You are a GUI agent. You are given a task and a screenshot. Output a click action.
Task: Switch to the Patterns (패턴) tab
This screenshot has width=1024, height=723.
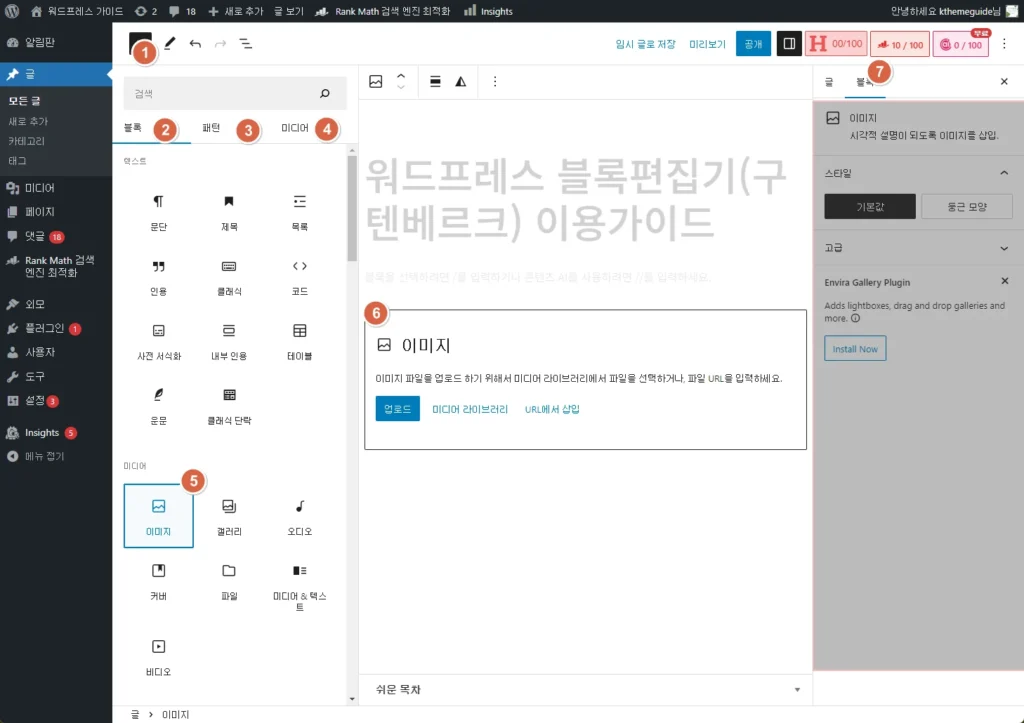[x=211, y=127]
